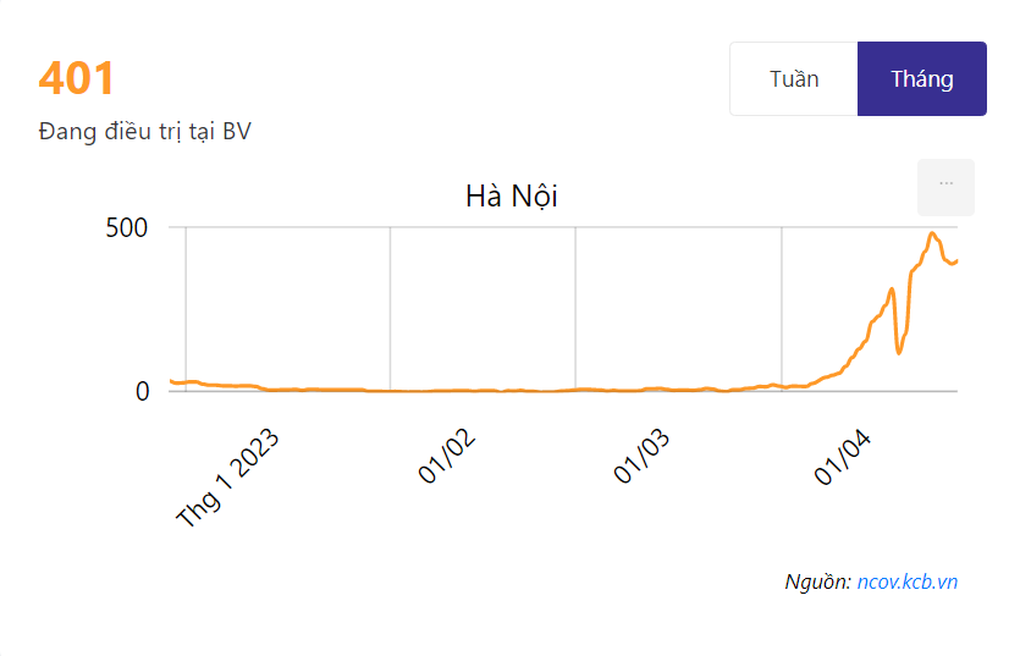Viewport: 1020px width, 656px height.
Task: Click the orange 401 patient count
Action: (76, 78)
